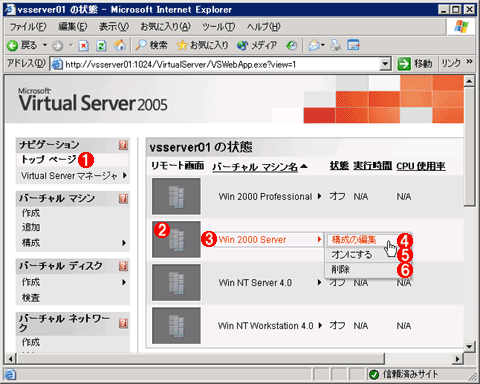Open help icon for バーチャル ディスク section
Screen dimensions: 480x384
123,266
